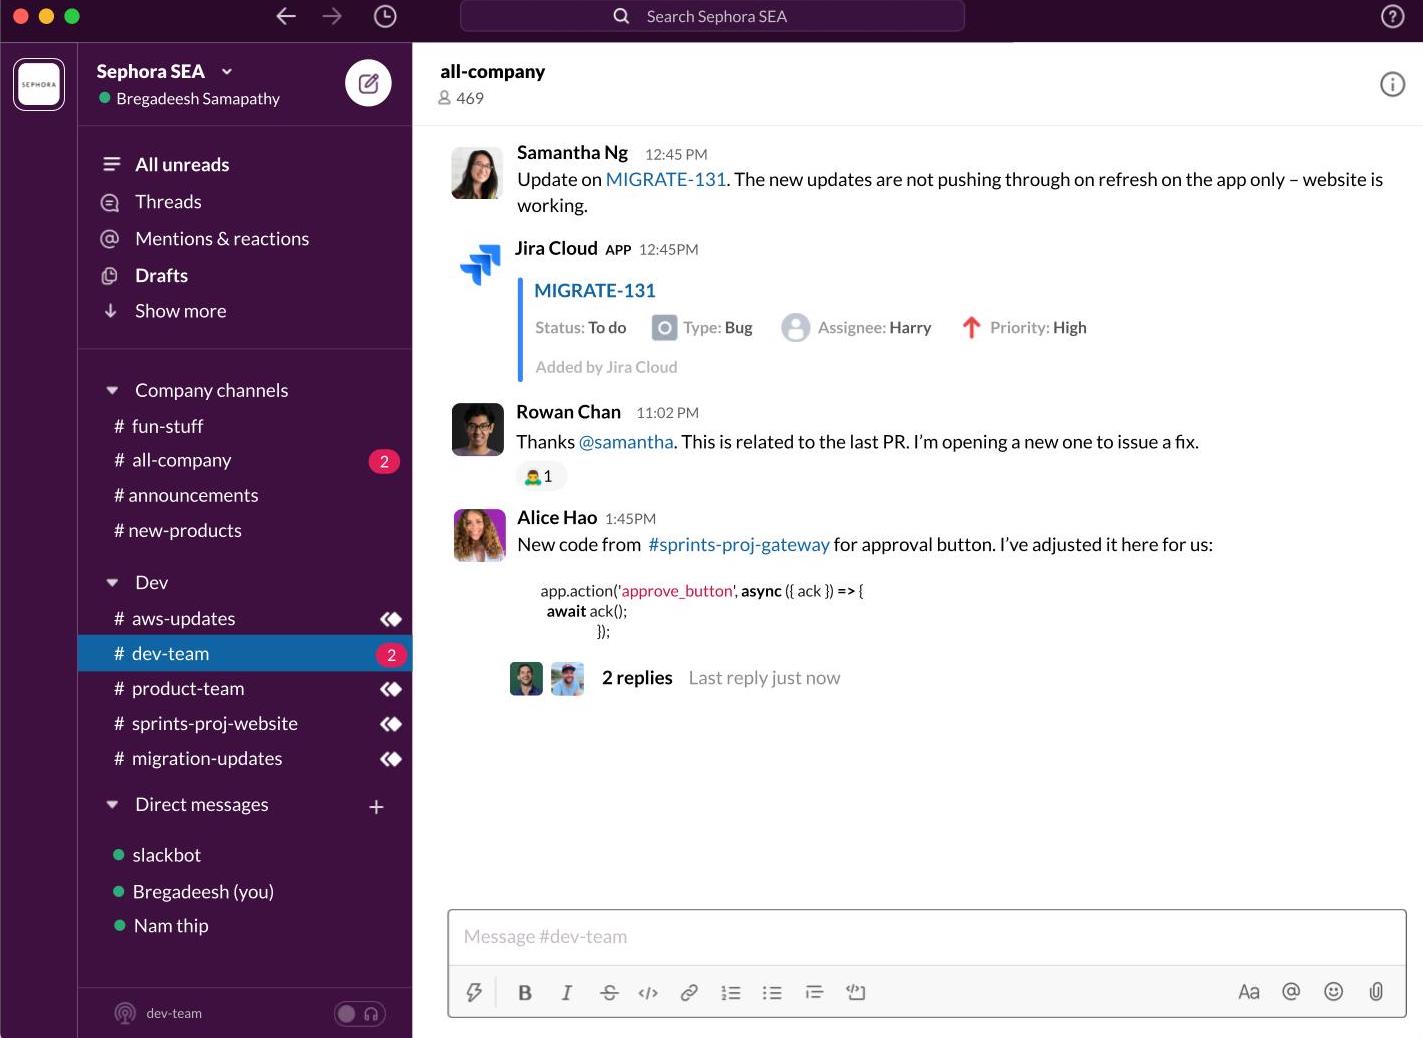View the 2 replies thread
This screenshot has width=1423, height=1038.
tap(637, 677)
